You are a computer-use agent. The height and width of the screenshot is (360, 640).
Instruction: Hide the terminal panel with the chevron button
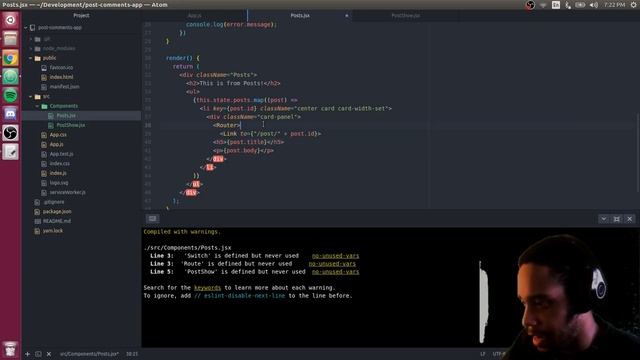[604, 219]
